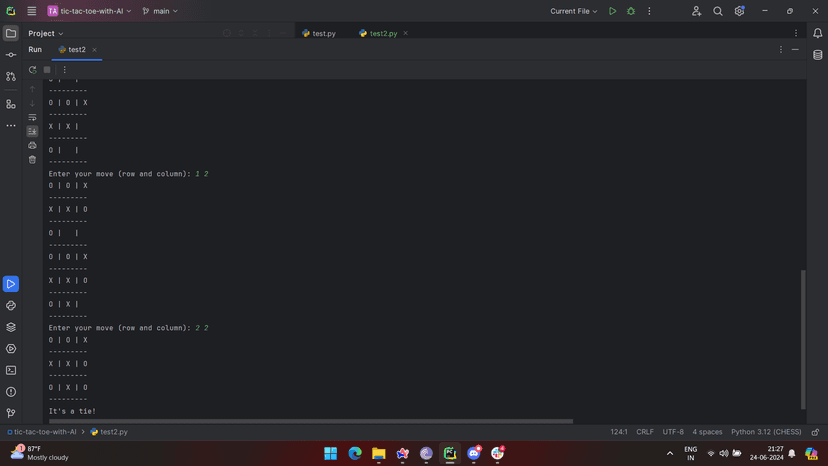The image size is (828, 466).
Task: Toggle scroll to end of output
Action: (32, 131)
